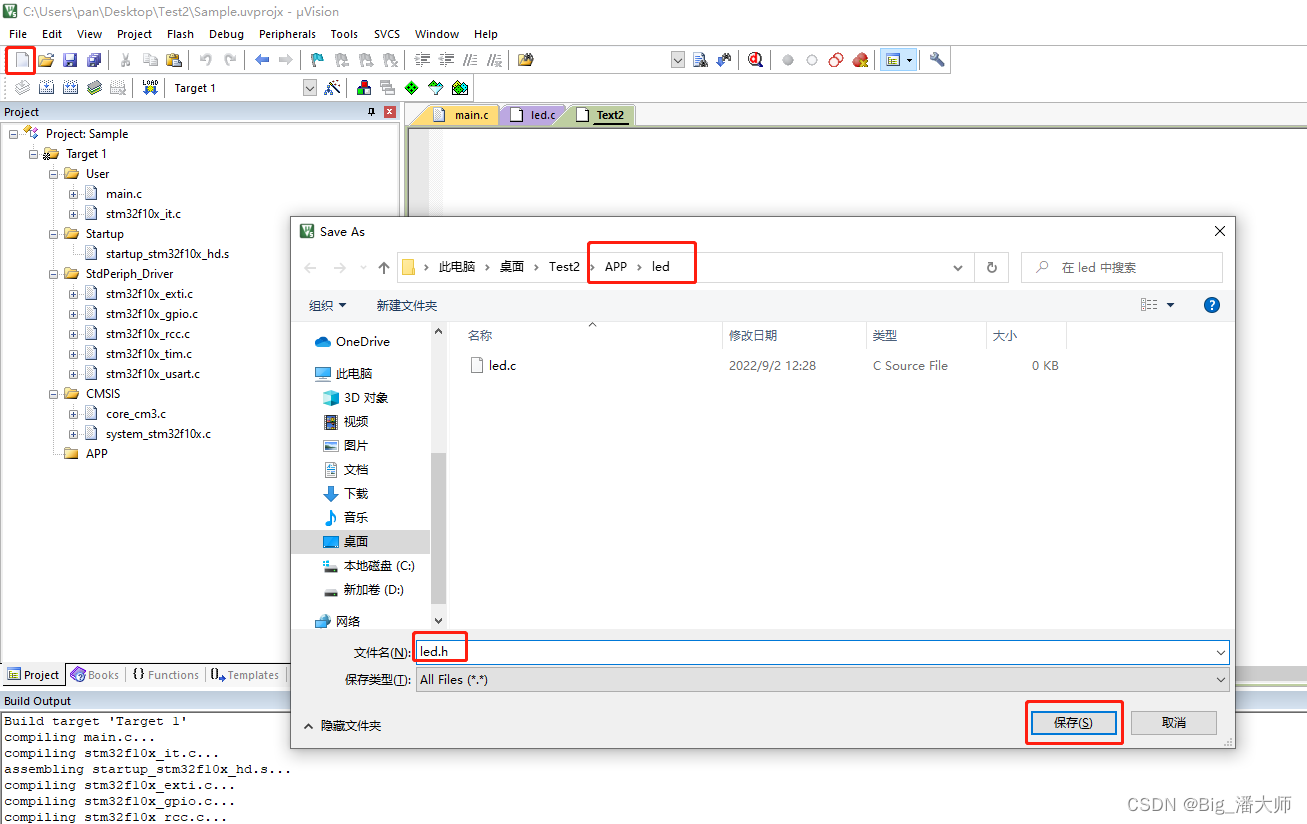1307x824 pixels.
Task: Click the Batch Build toolbar icon
Action: point(94,88)
